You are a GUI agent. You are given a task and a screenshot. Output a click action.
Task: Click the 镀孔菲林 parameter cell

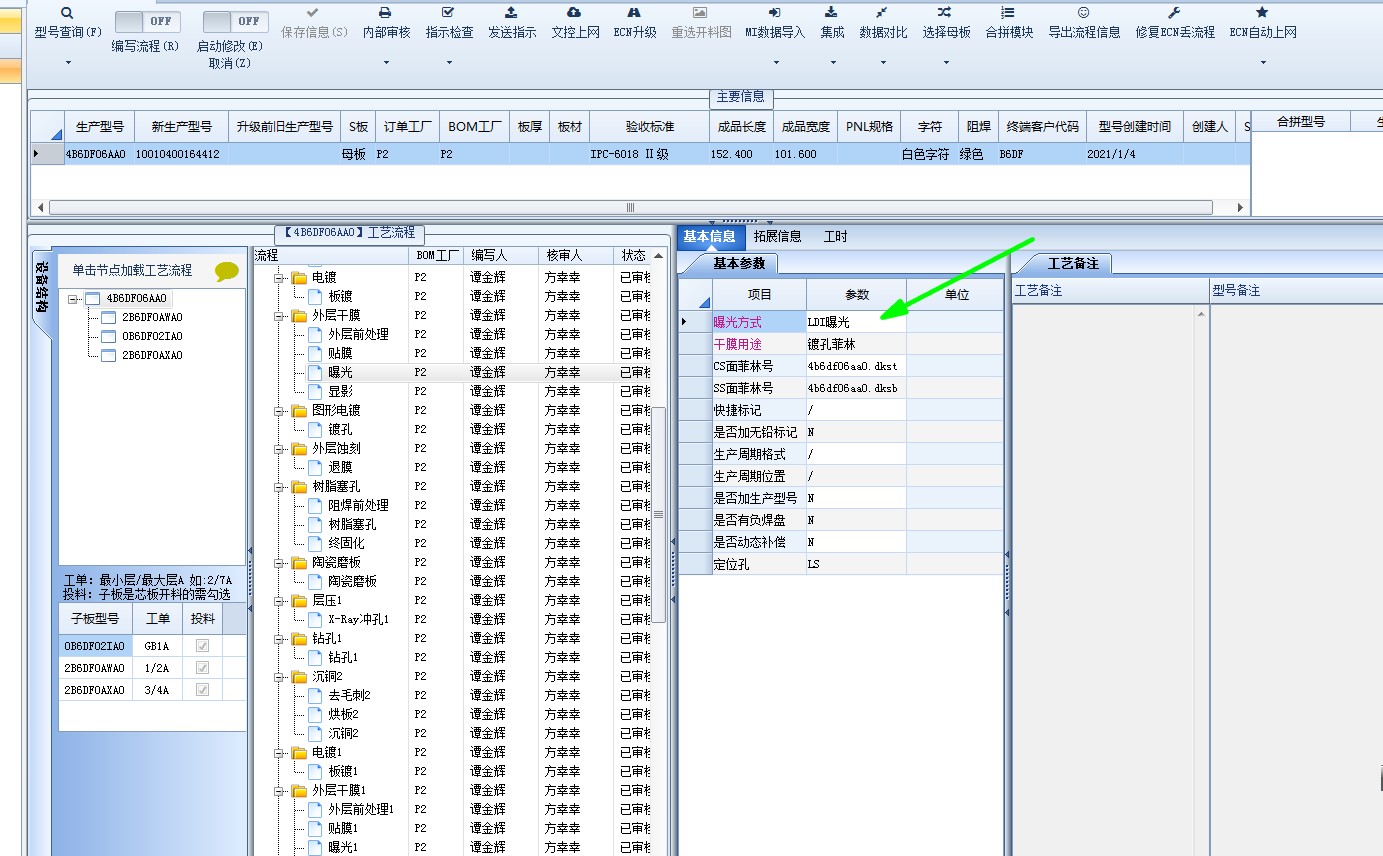(x=856, y=344)
